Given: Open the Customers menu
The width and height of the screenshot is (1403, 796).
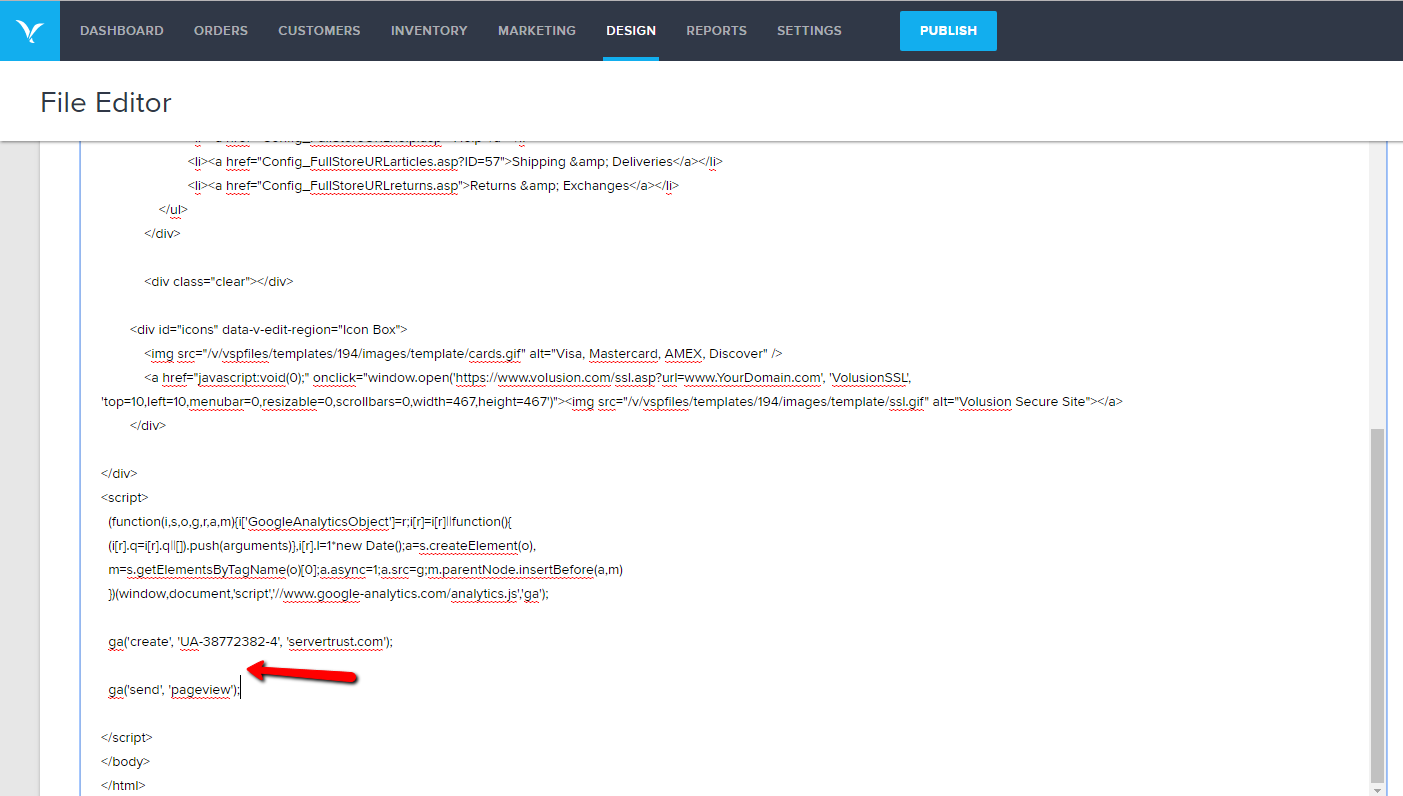Looking at the screenshot, I should coord(320,31).
